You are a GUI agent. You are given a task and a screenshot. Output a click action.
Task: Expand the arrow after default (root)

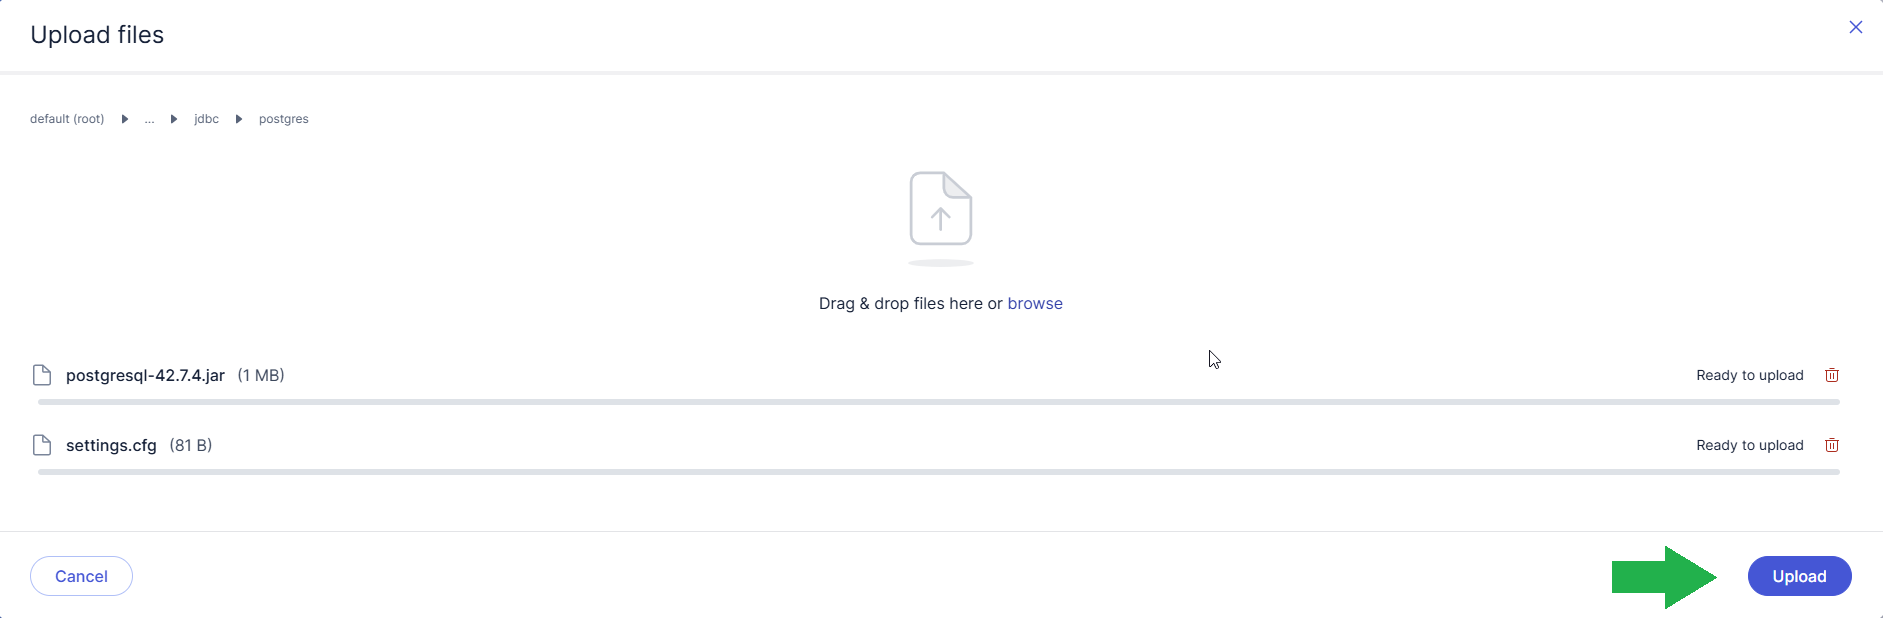(125, 119)
